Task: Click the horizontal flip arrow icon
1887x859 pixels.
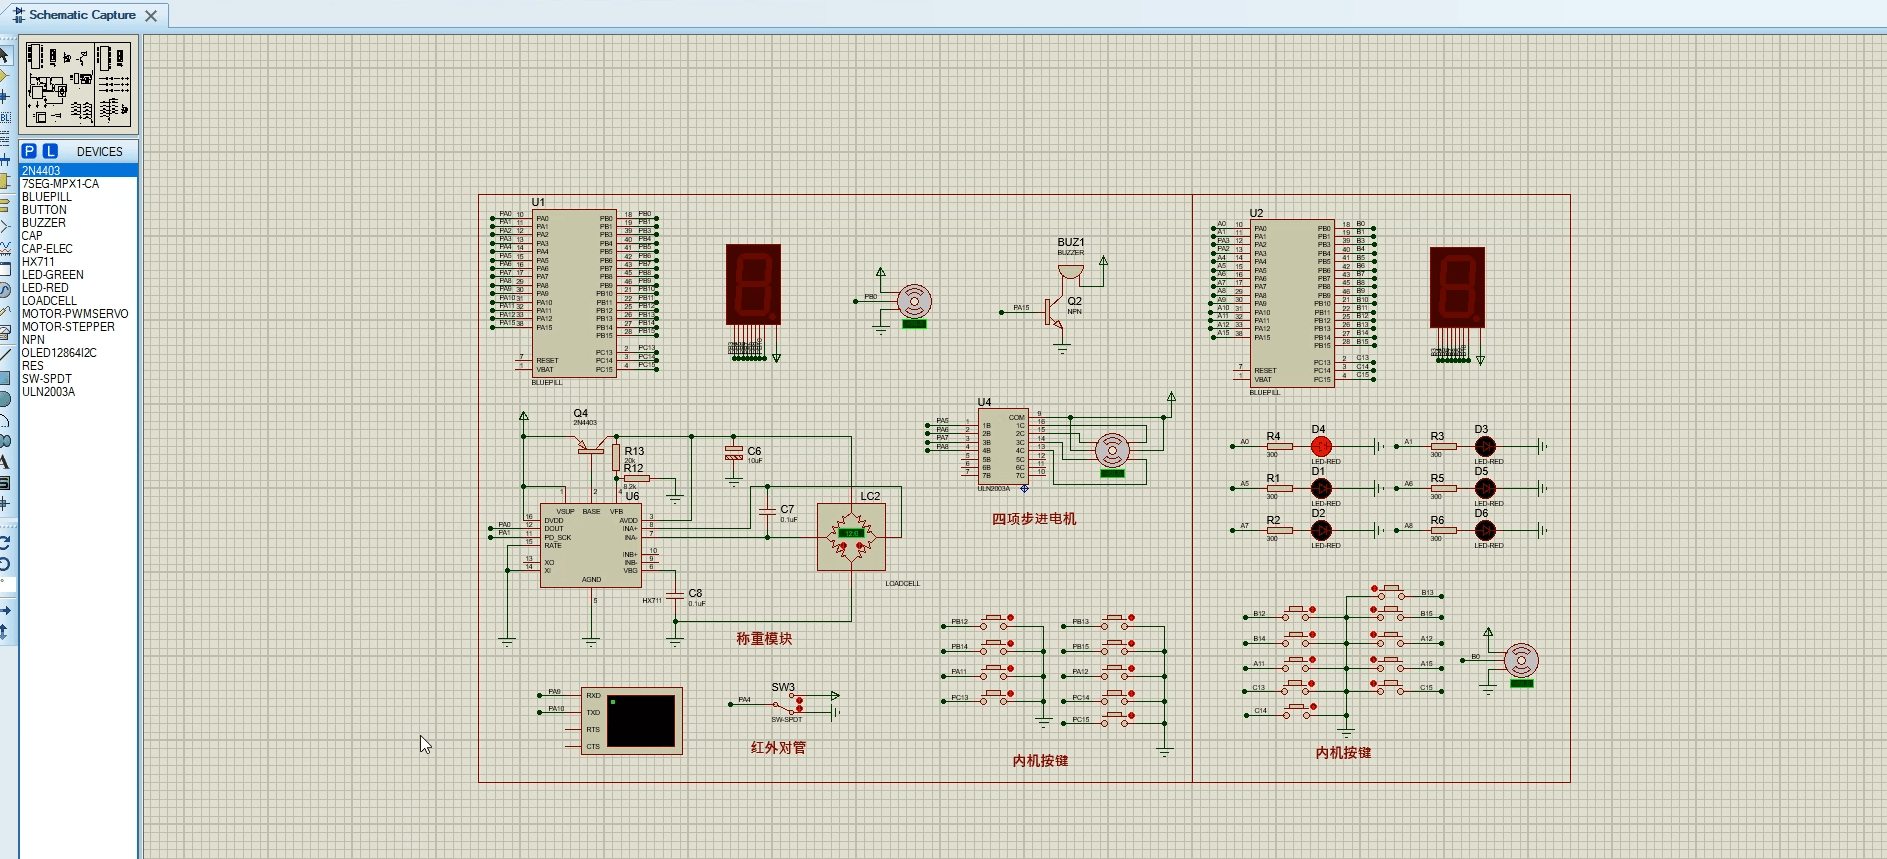Action: tap(4, 610)
